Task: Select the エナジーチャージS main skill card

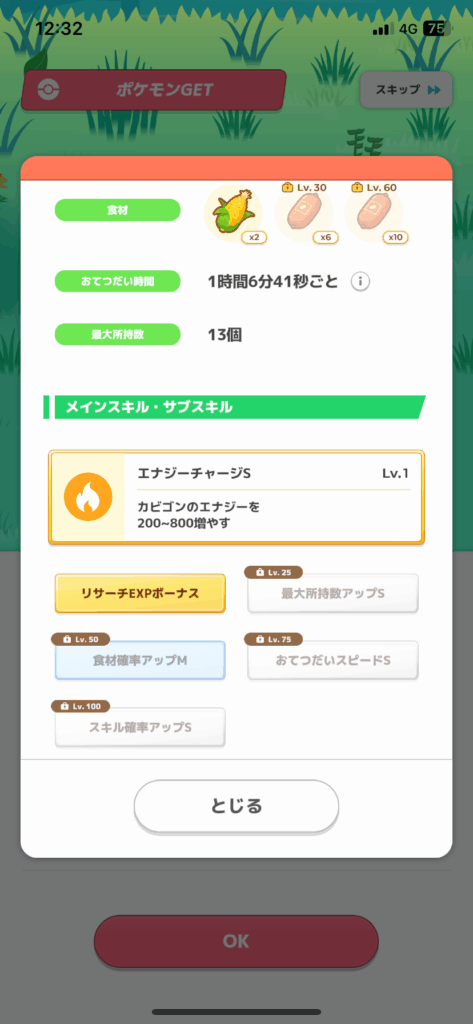Action: point(236,497)
